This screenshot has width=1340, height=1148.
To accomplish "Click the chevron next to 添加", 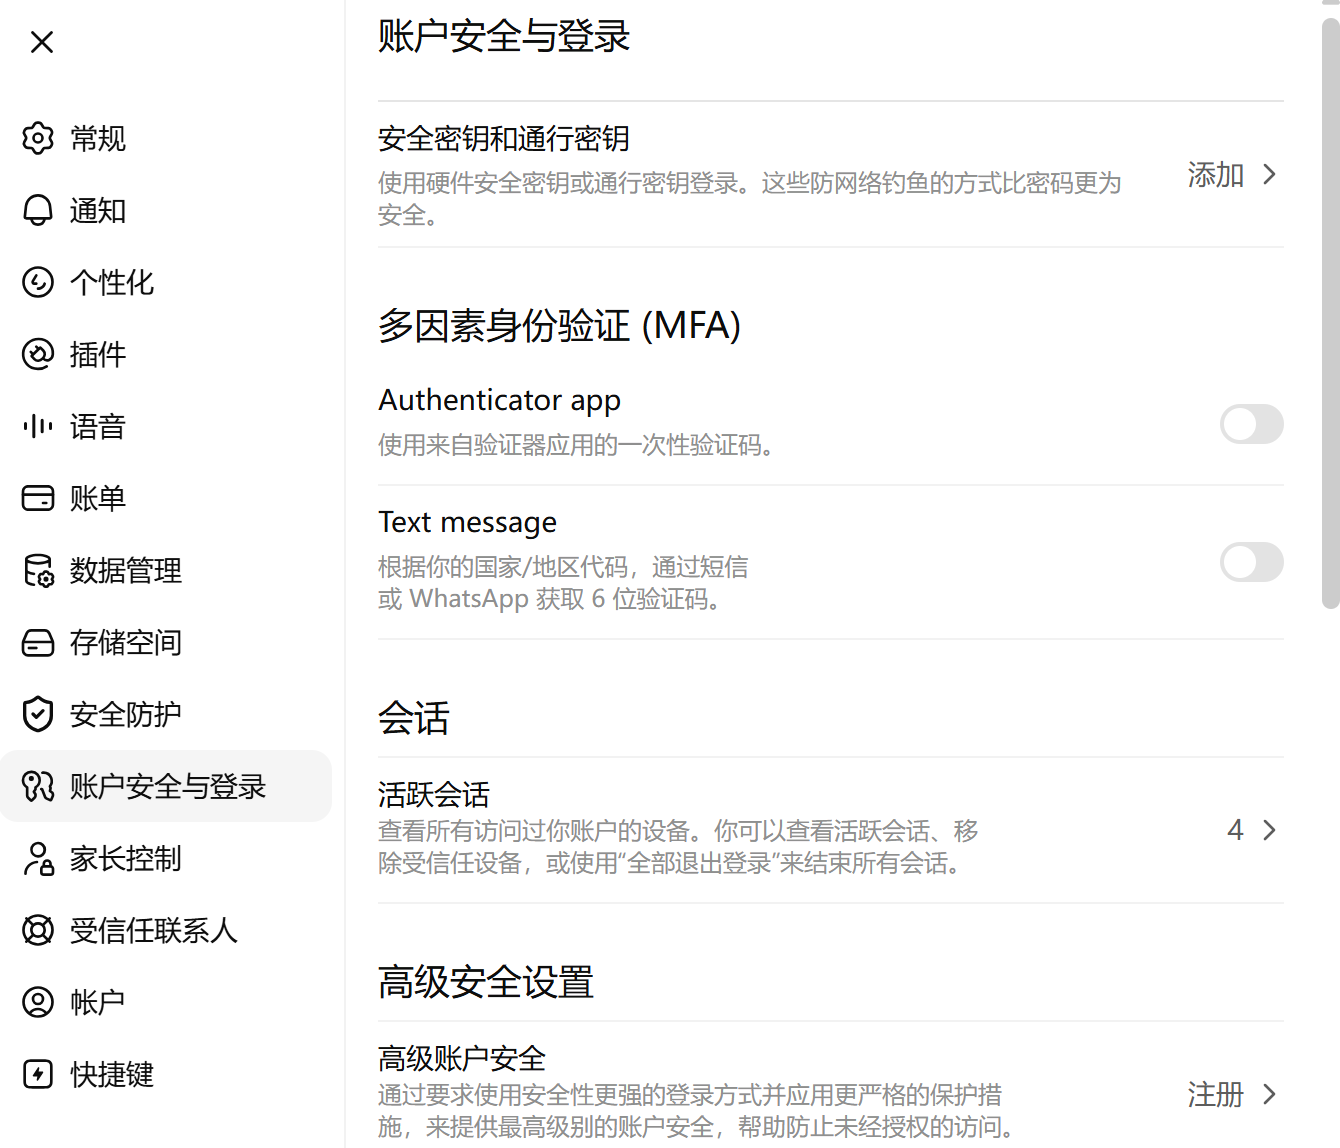I will tap(1269, 174).
